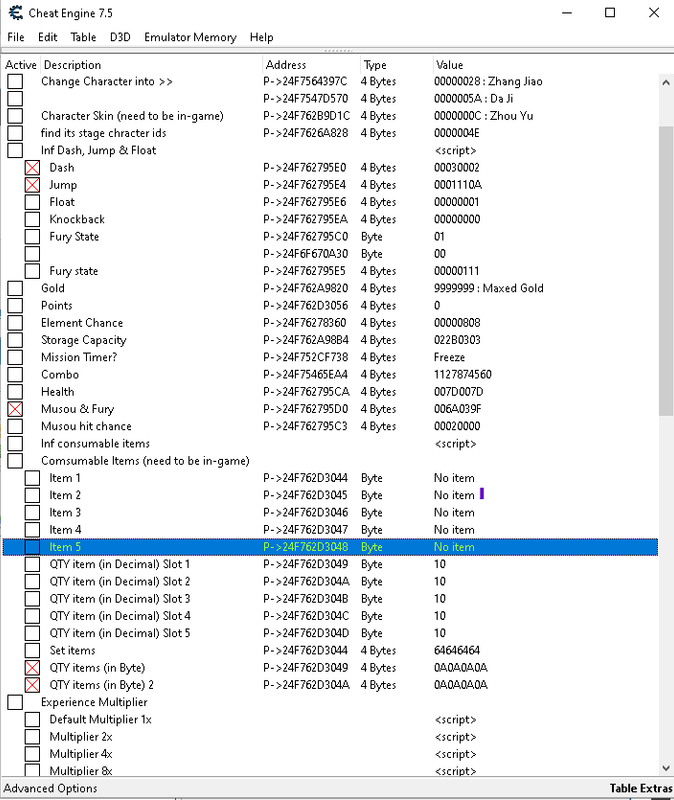This screenshot has height=800, width=674.
Task: Toggle the Comsumable Items group checkbox
Action: click(x=15, y=461)
